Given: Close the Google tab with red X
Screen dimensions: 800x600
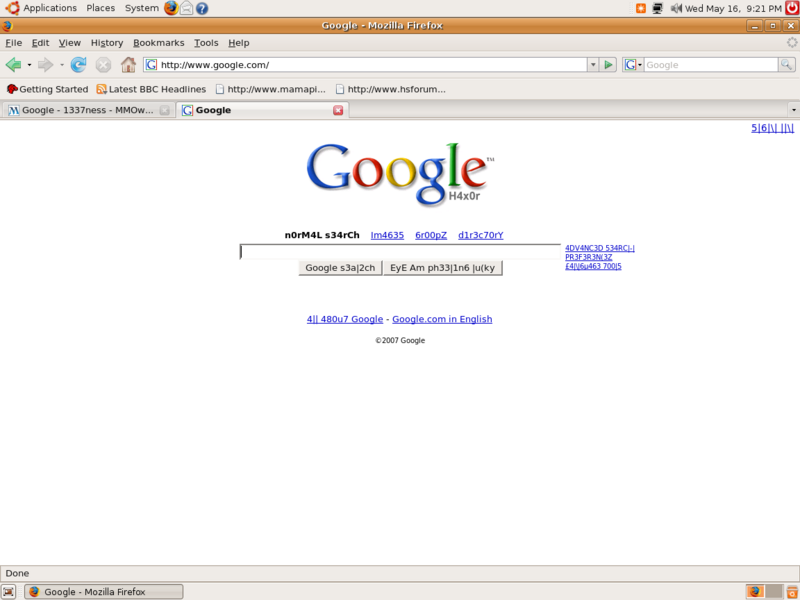Looking at the screenshot, I should coord(338,110).
